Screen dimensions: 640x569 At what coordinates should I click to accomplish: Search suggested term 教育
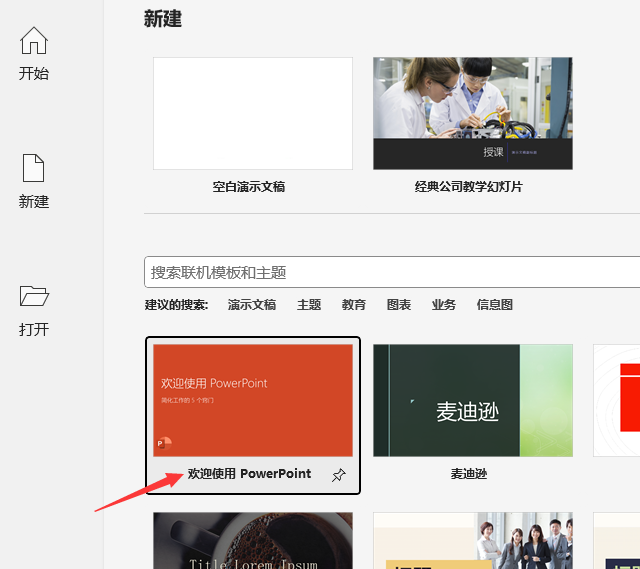pyautogui.click(x=354, y=305)
